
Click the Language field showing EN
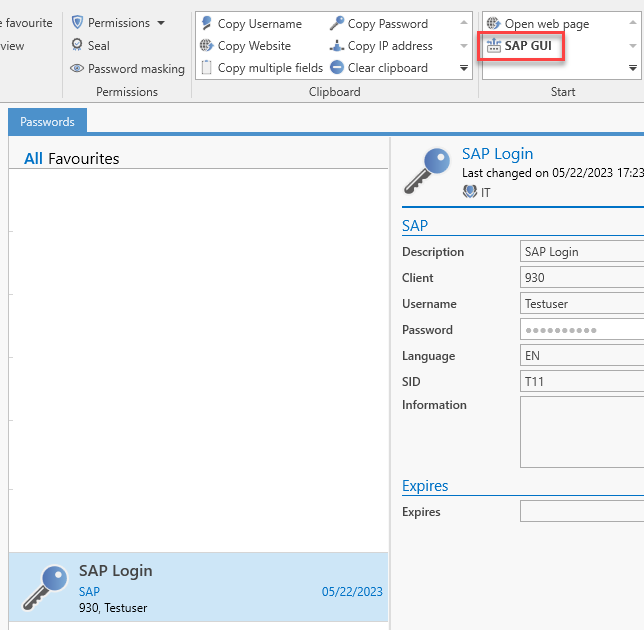pyautogui.click(x=582, y=355)
